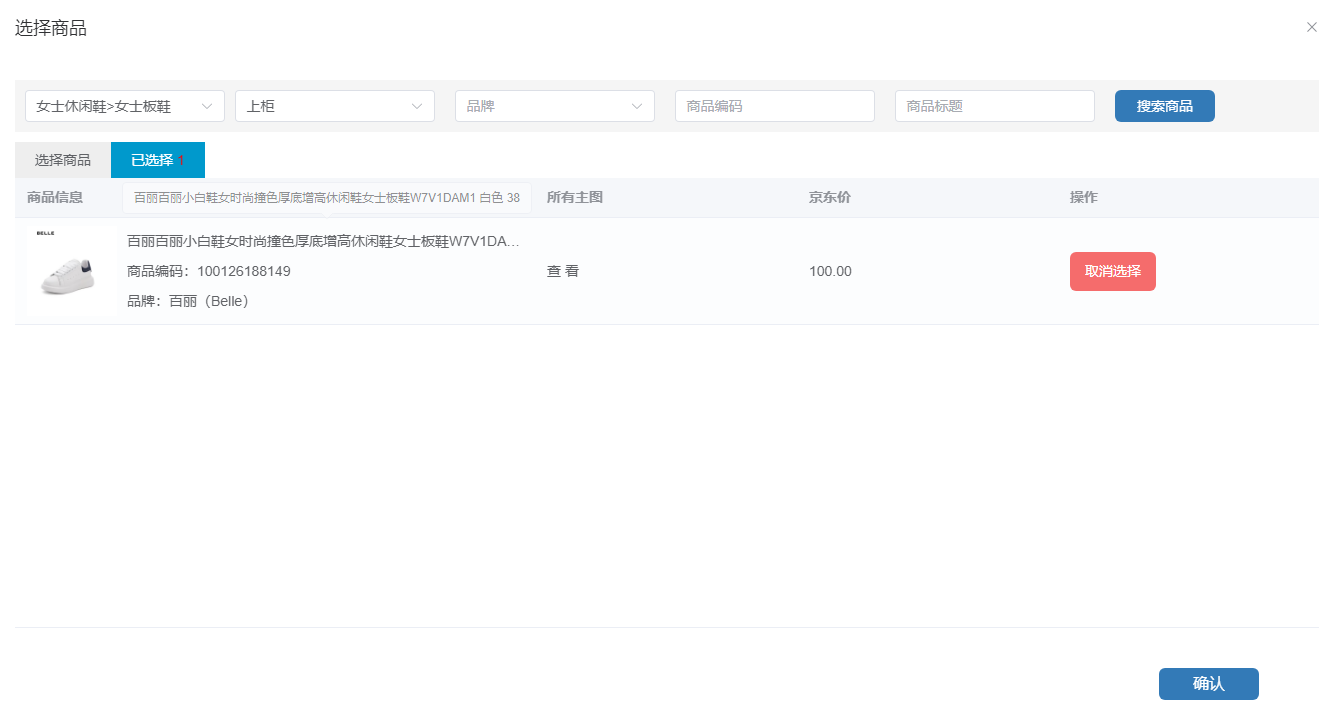The width and height of the screenshot is (1325, 707).
Task: Open 查看 to view all main images
Action: (x=562, y=271)
